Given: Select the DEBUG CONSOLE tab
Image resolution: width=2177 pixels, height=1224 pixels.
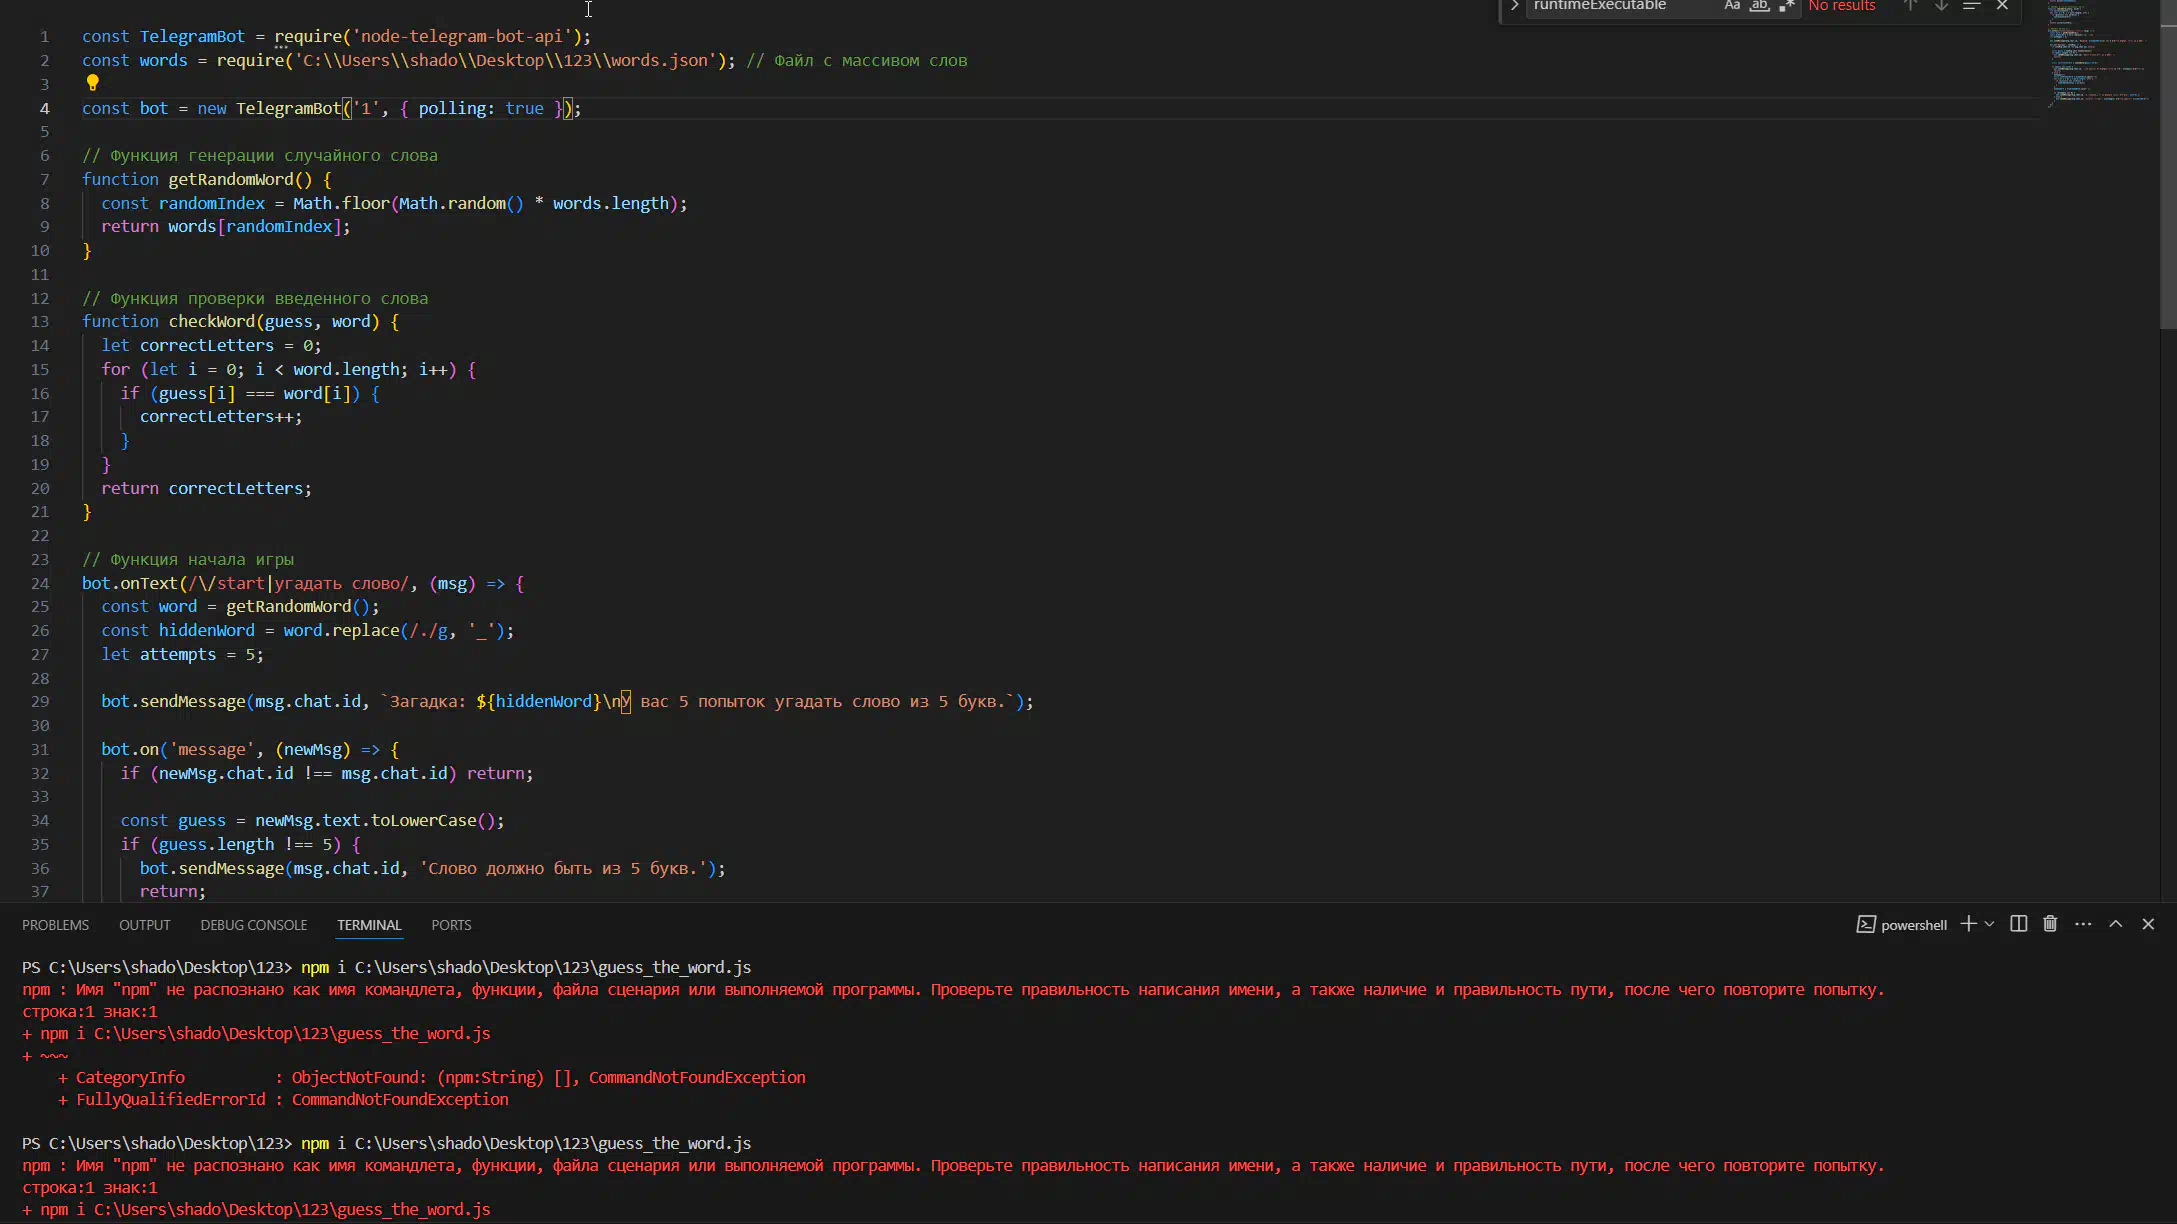Looking at the screenshot, I should [x=253, y=925].
